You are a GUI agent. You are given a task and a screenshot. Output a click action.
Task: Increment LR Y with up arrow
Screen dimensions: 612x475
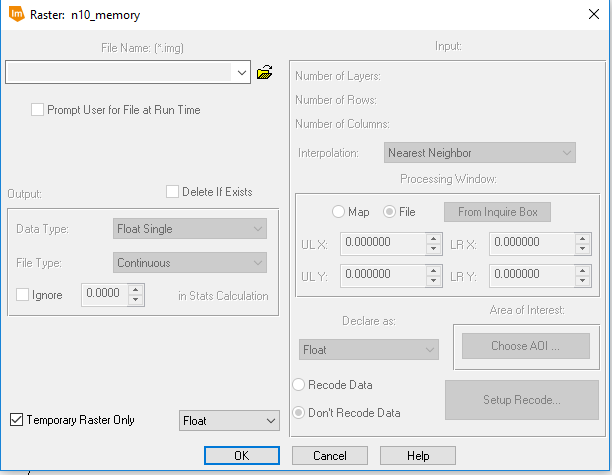(582, 271)
